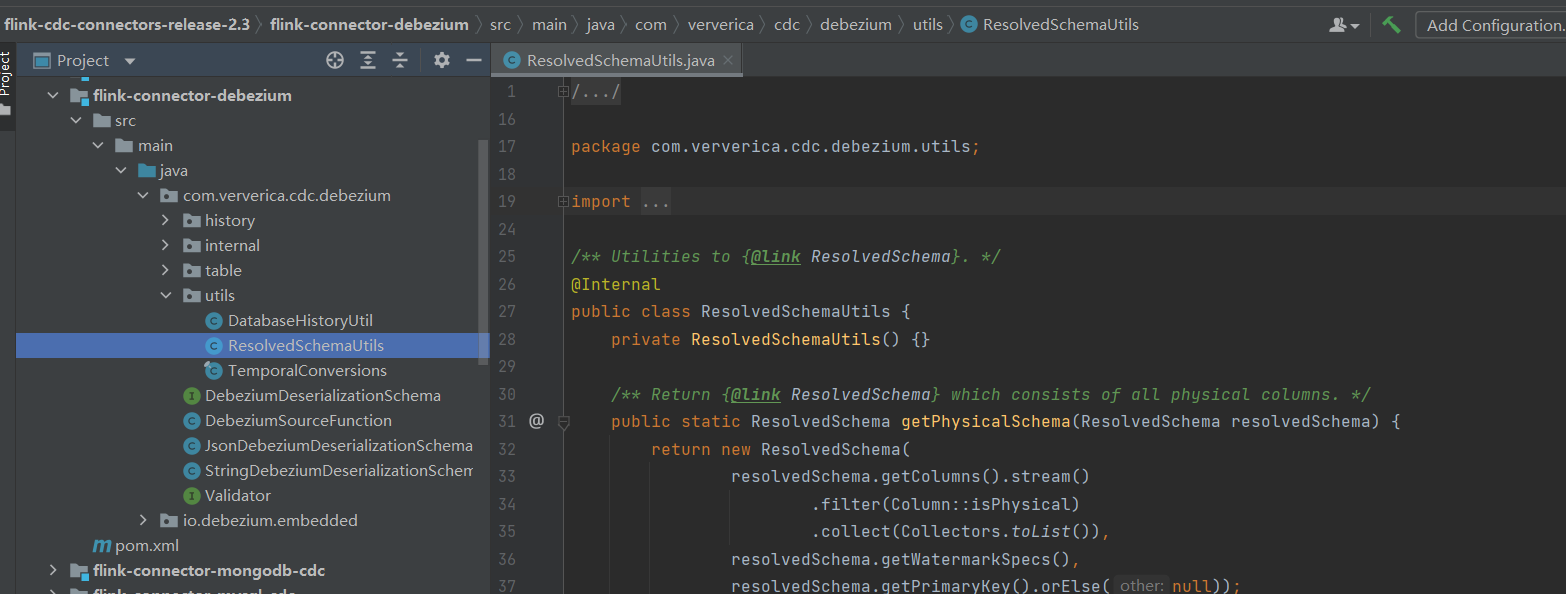Click the green Build Project hammer icon
Viewport: 1566px width, 594px height.
click(x=1390, y=22)
